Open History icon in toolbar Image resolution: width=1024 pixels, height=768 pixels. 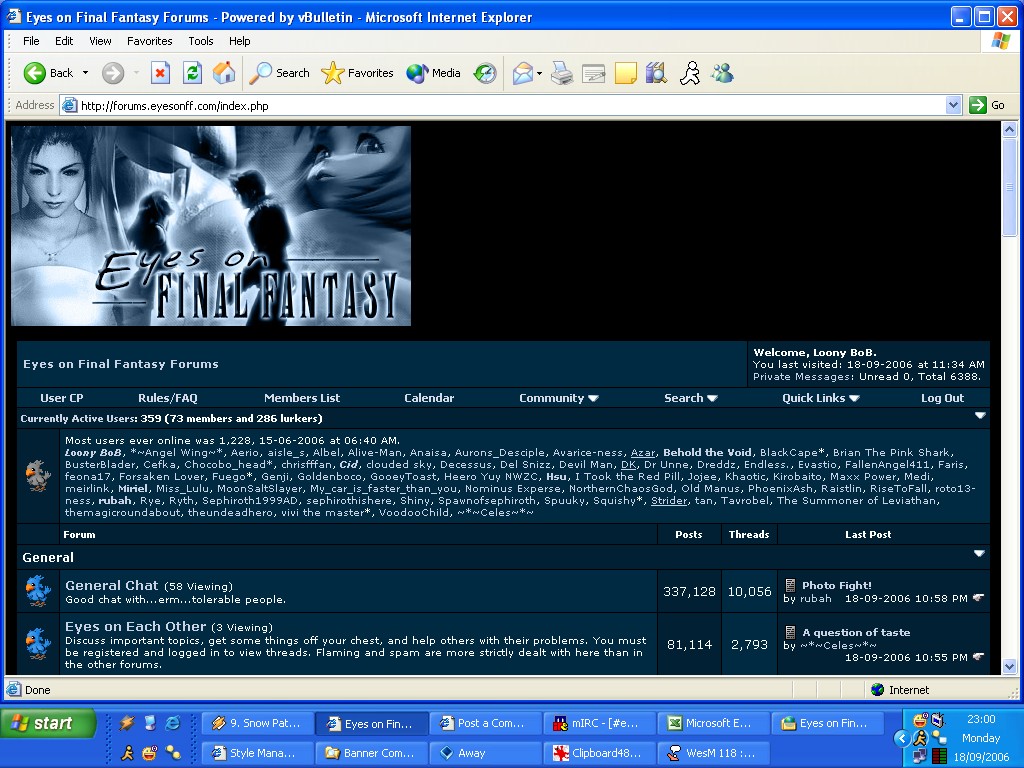[485, 73]
